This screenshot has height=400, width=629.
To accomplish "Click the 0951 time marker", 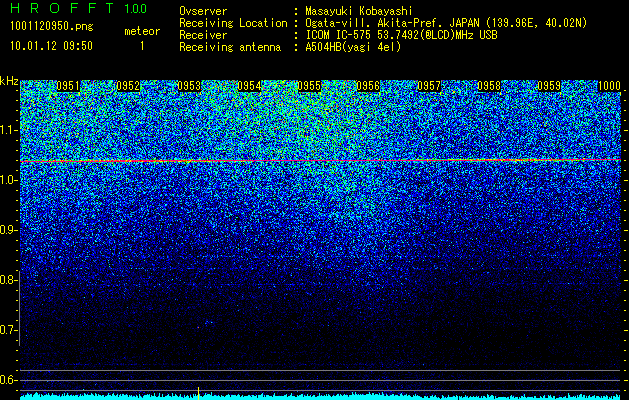I will click(x=68, y=86).
